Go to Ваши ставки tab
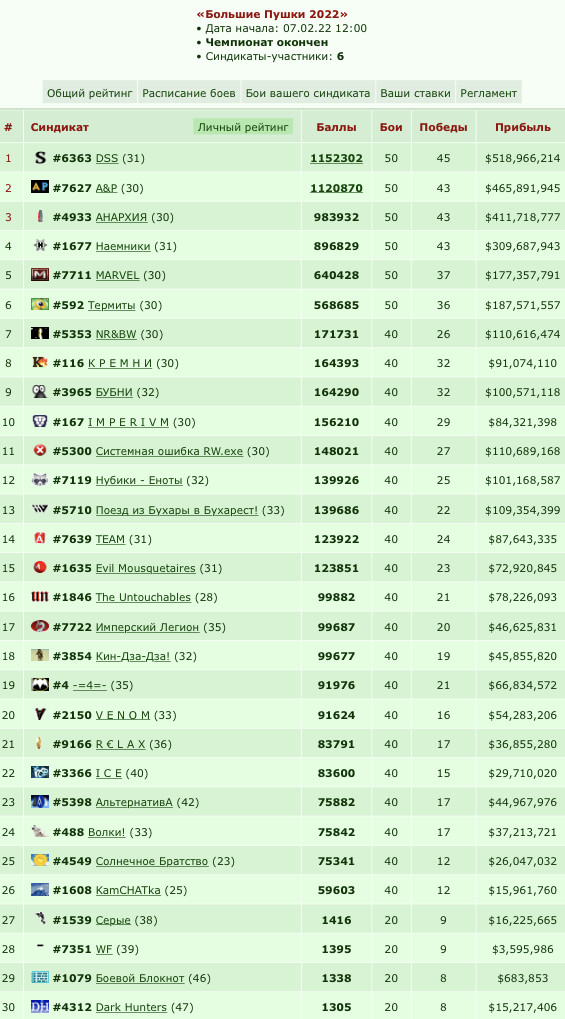Viewport: 565px width, 1019px height. [x=415, y=93]
